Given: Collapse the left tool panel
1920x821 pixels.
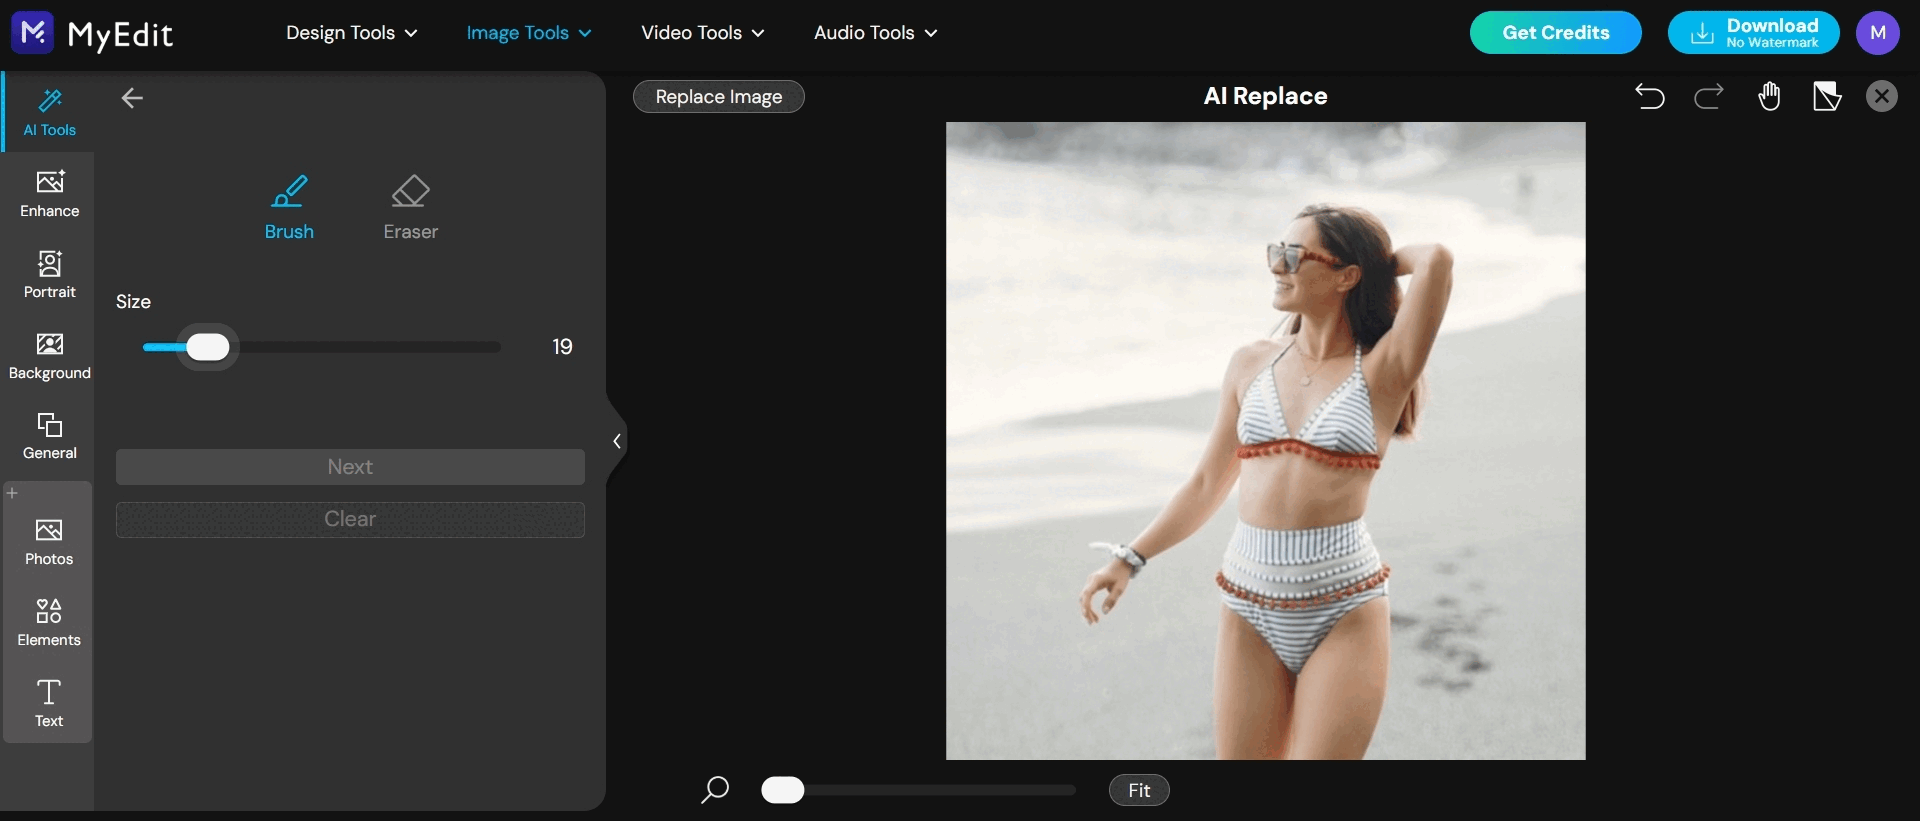Looking at the screenshot, I should click(616, 441).
